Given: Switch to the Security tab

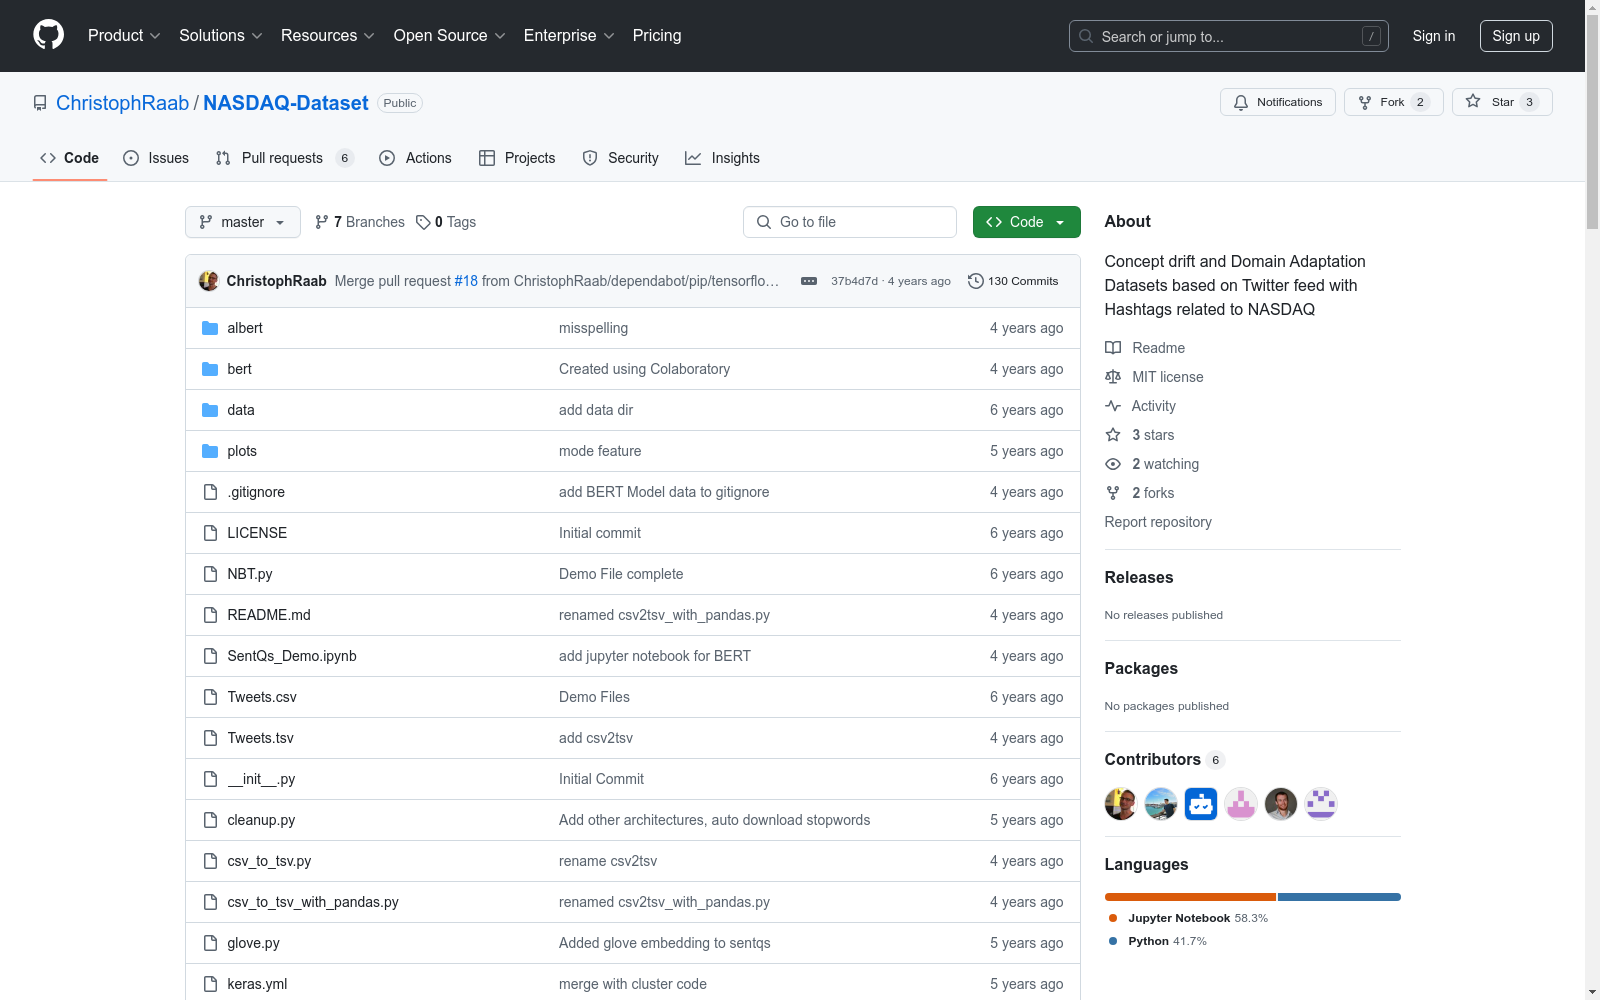Looking at the screenshot, I should coord(620,158).
